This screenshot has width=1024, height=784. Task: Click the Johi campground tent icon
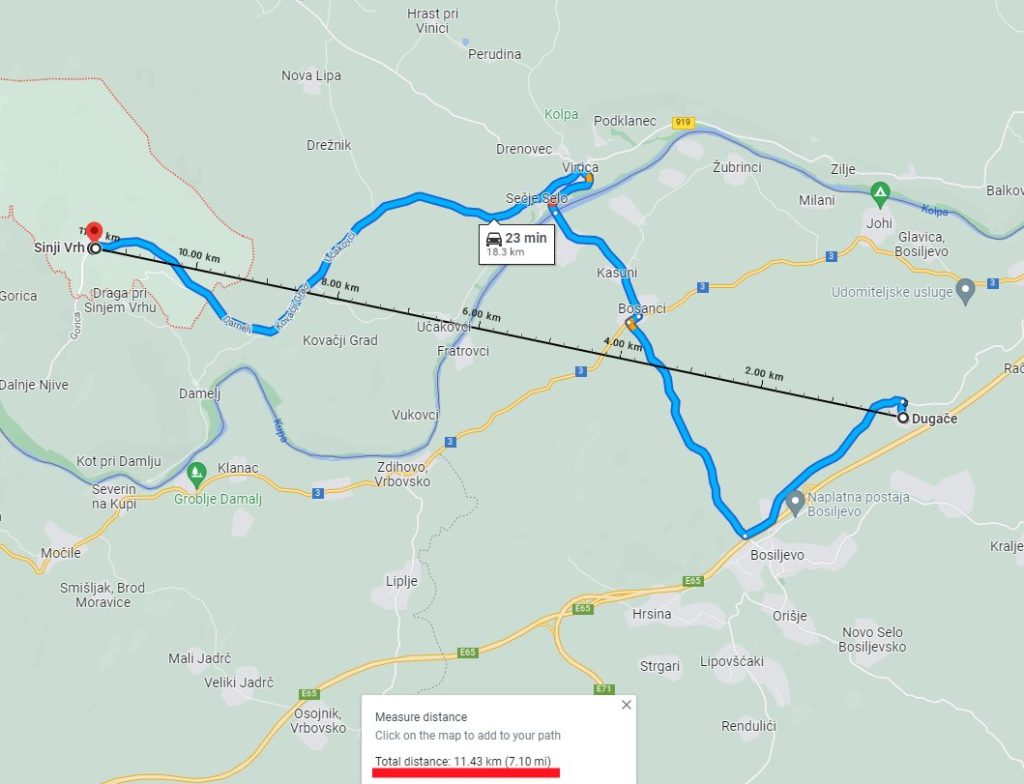click(x=880, y=193)
